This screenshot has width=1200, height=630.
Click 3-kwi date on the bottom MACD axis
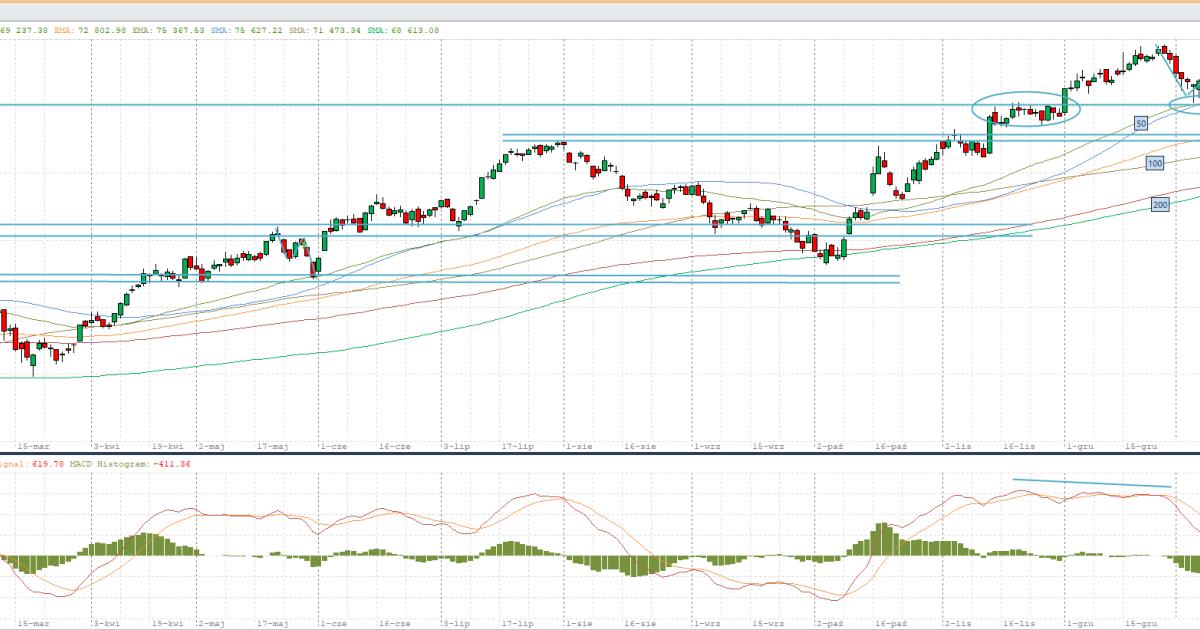point(107,623)
